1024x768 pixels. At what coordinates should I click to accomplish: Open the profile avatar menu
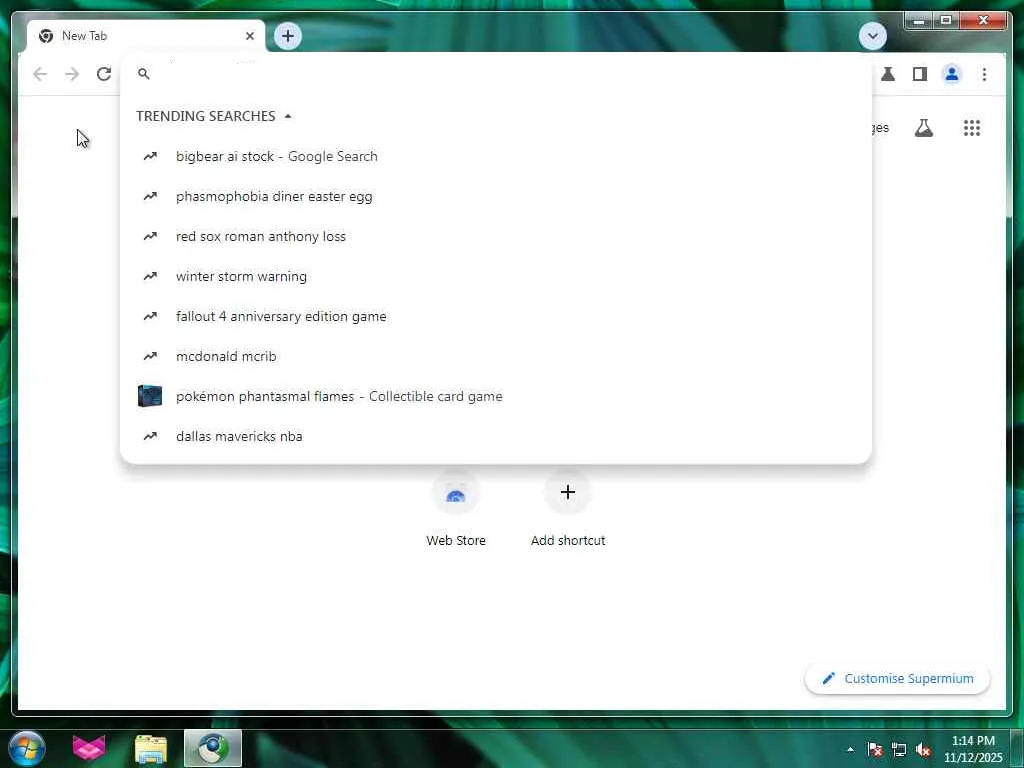[952, 74]
